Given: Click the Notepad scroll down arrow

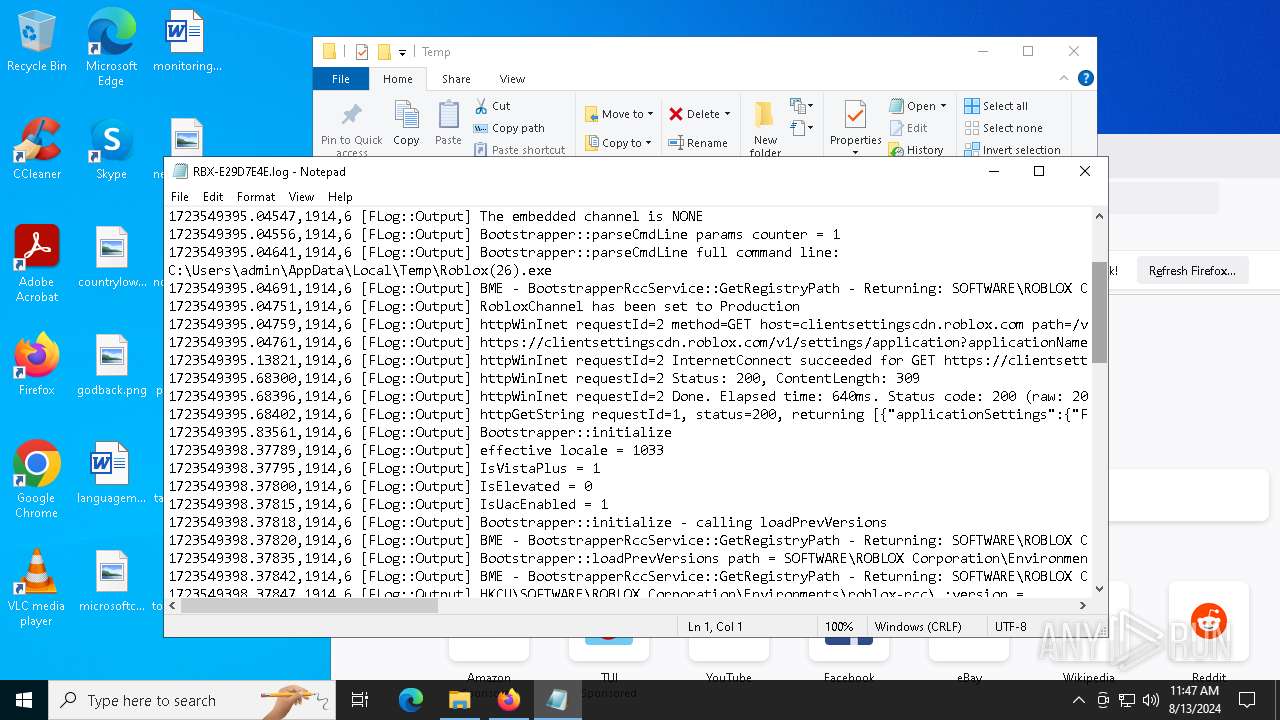Looking at the screenshot, I should [1099, 589].
